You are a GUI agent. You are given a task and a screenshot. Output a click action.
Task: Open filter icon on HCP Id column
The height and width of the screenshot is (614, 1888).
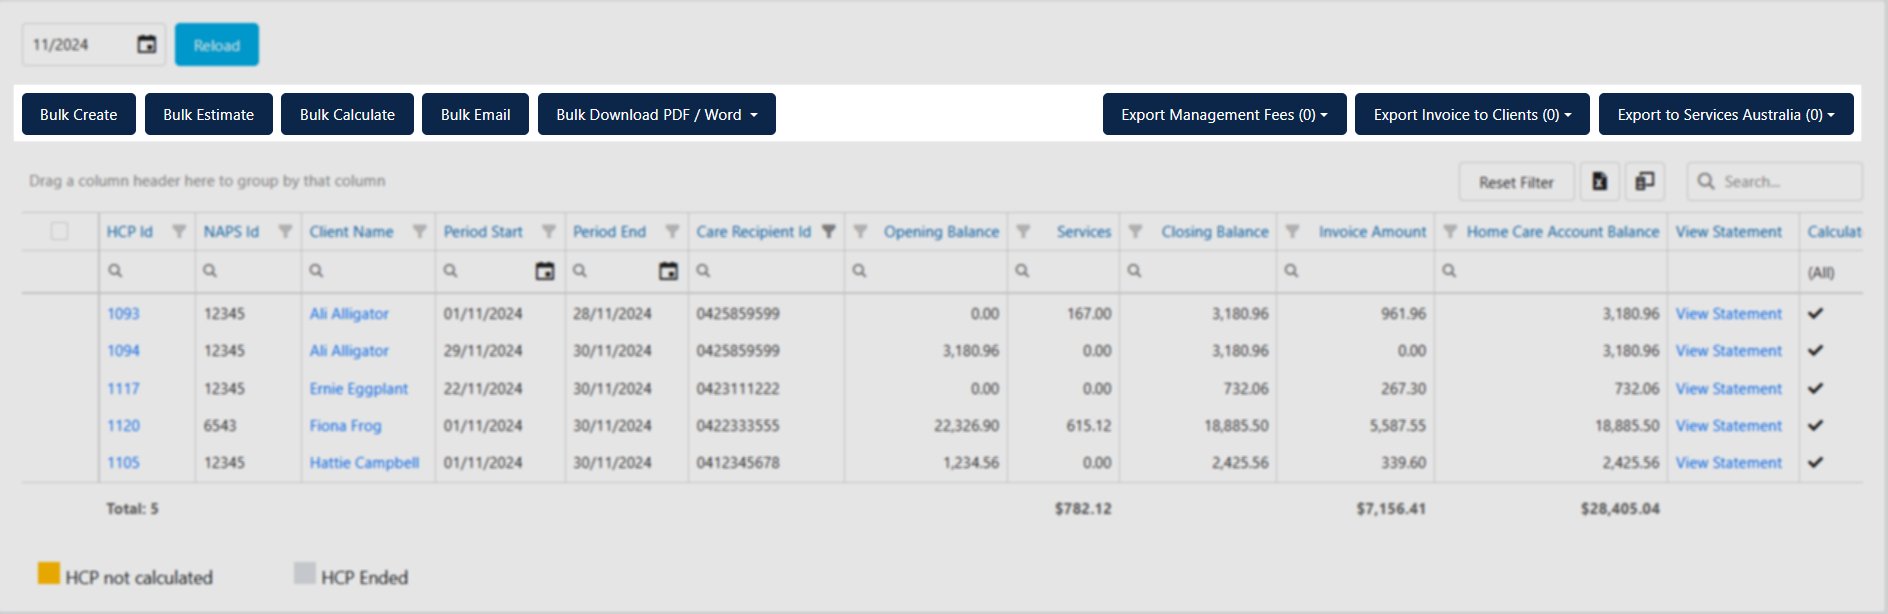[x=179, y=231]
